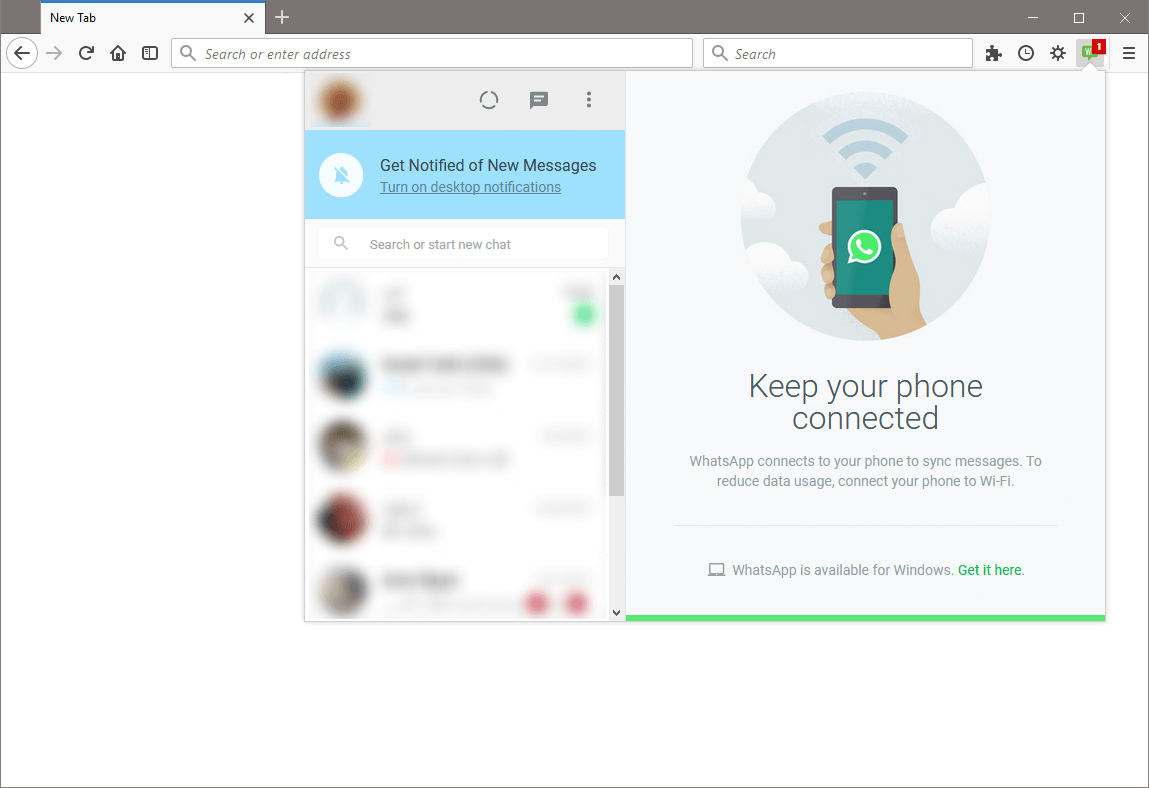Click the browser Search box
Image resolution: width=1149 pixels, height=788 pixels.
838,54
